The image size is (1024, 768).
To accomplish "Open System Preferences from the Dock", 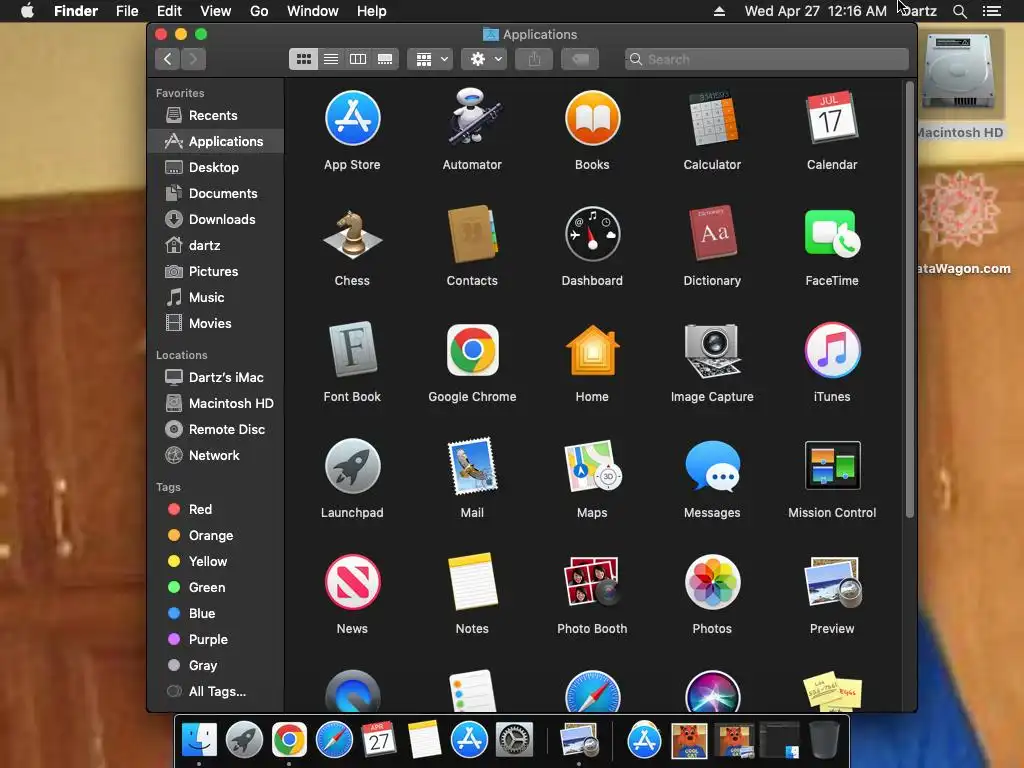I will [515, 741].
